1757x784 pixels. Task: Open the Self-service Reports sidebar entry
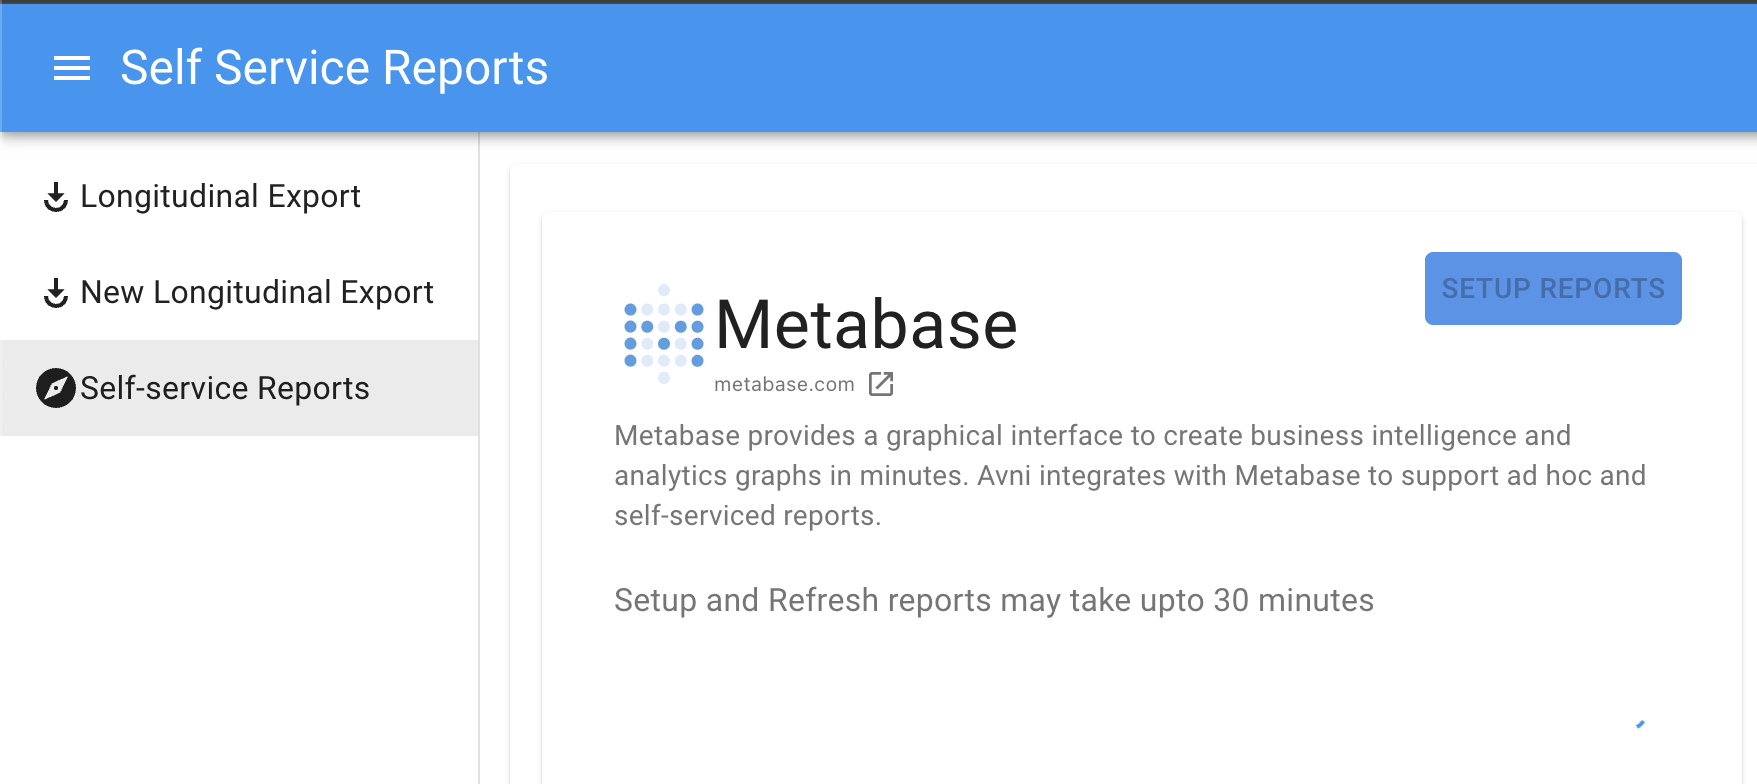[239, 388]
